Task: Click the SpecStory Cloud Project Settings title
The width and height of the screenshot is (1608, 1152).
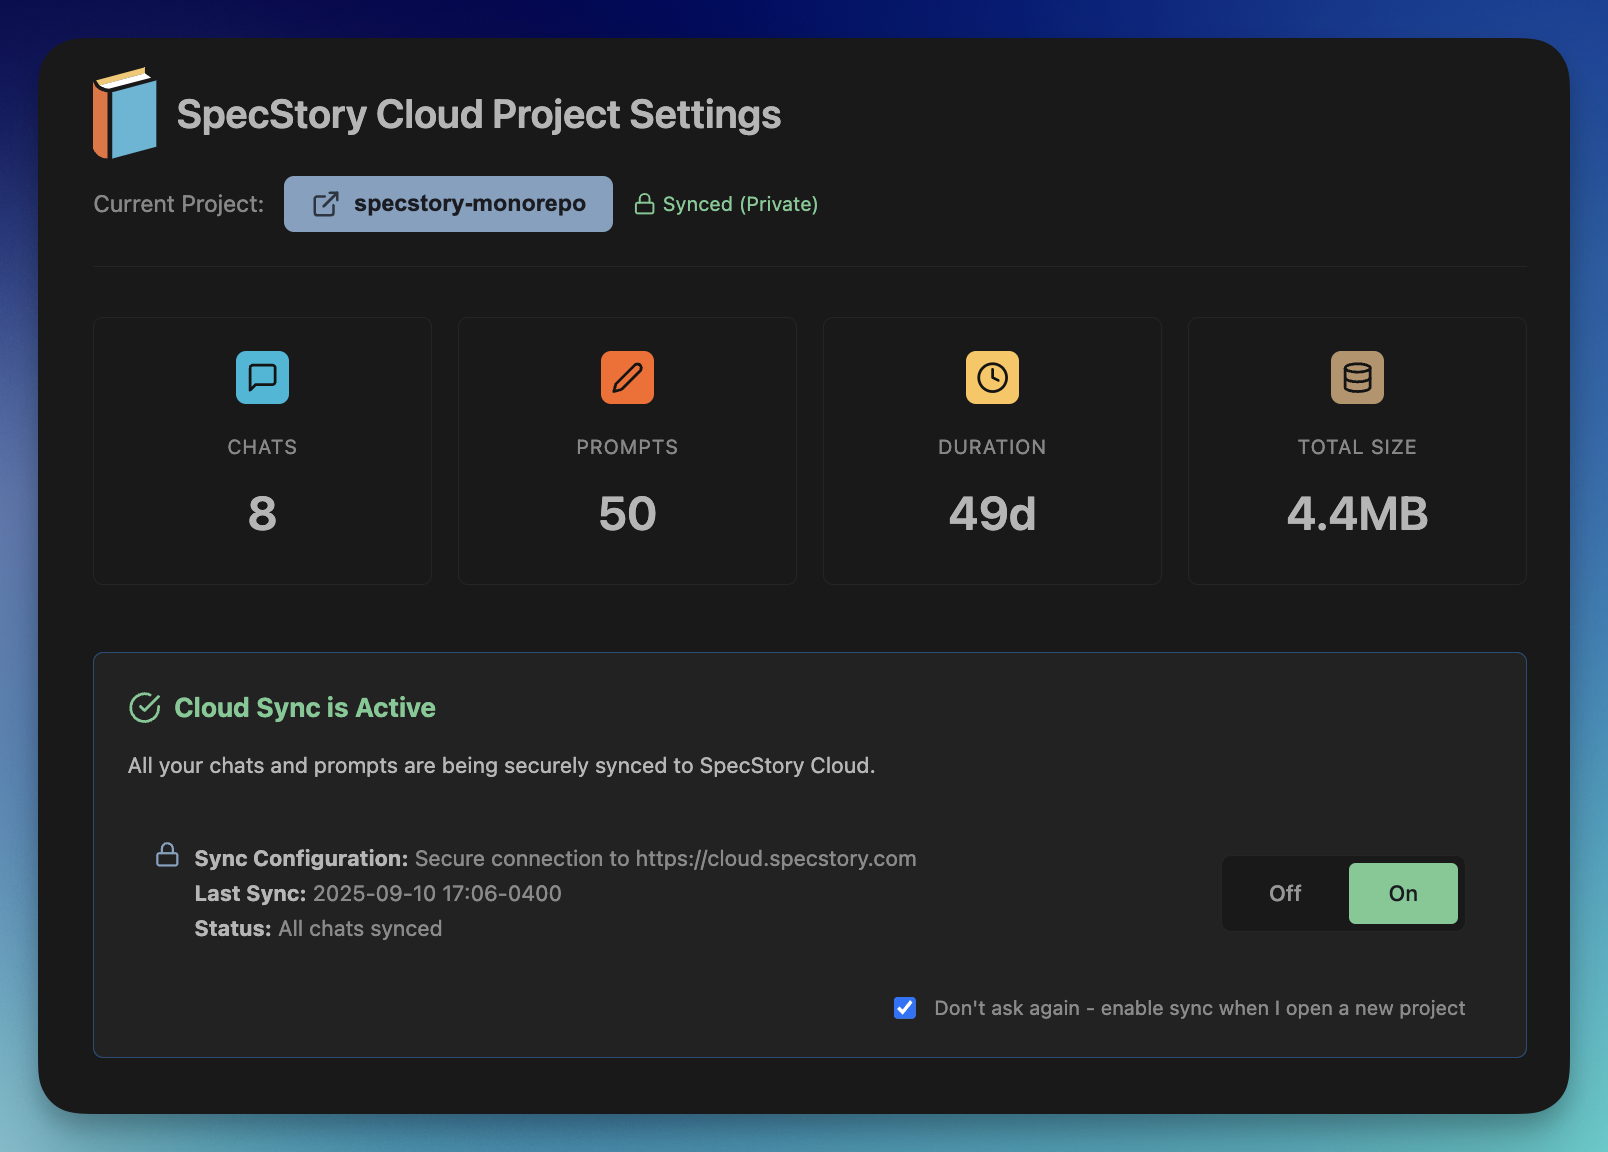Action: [x=479, y=114]
